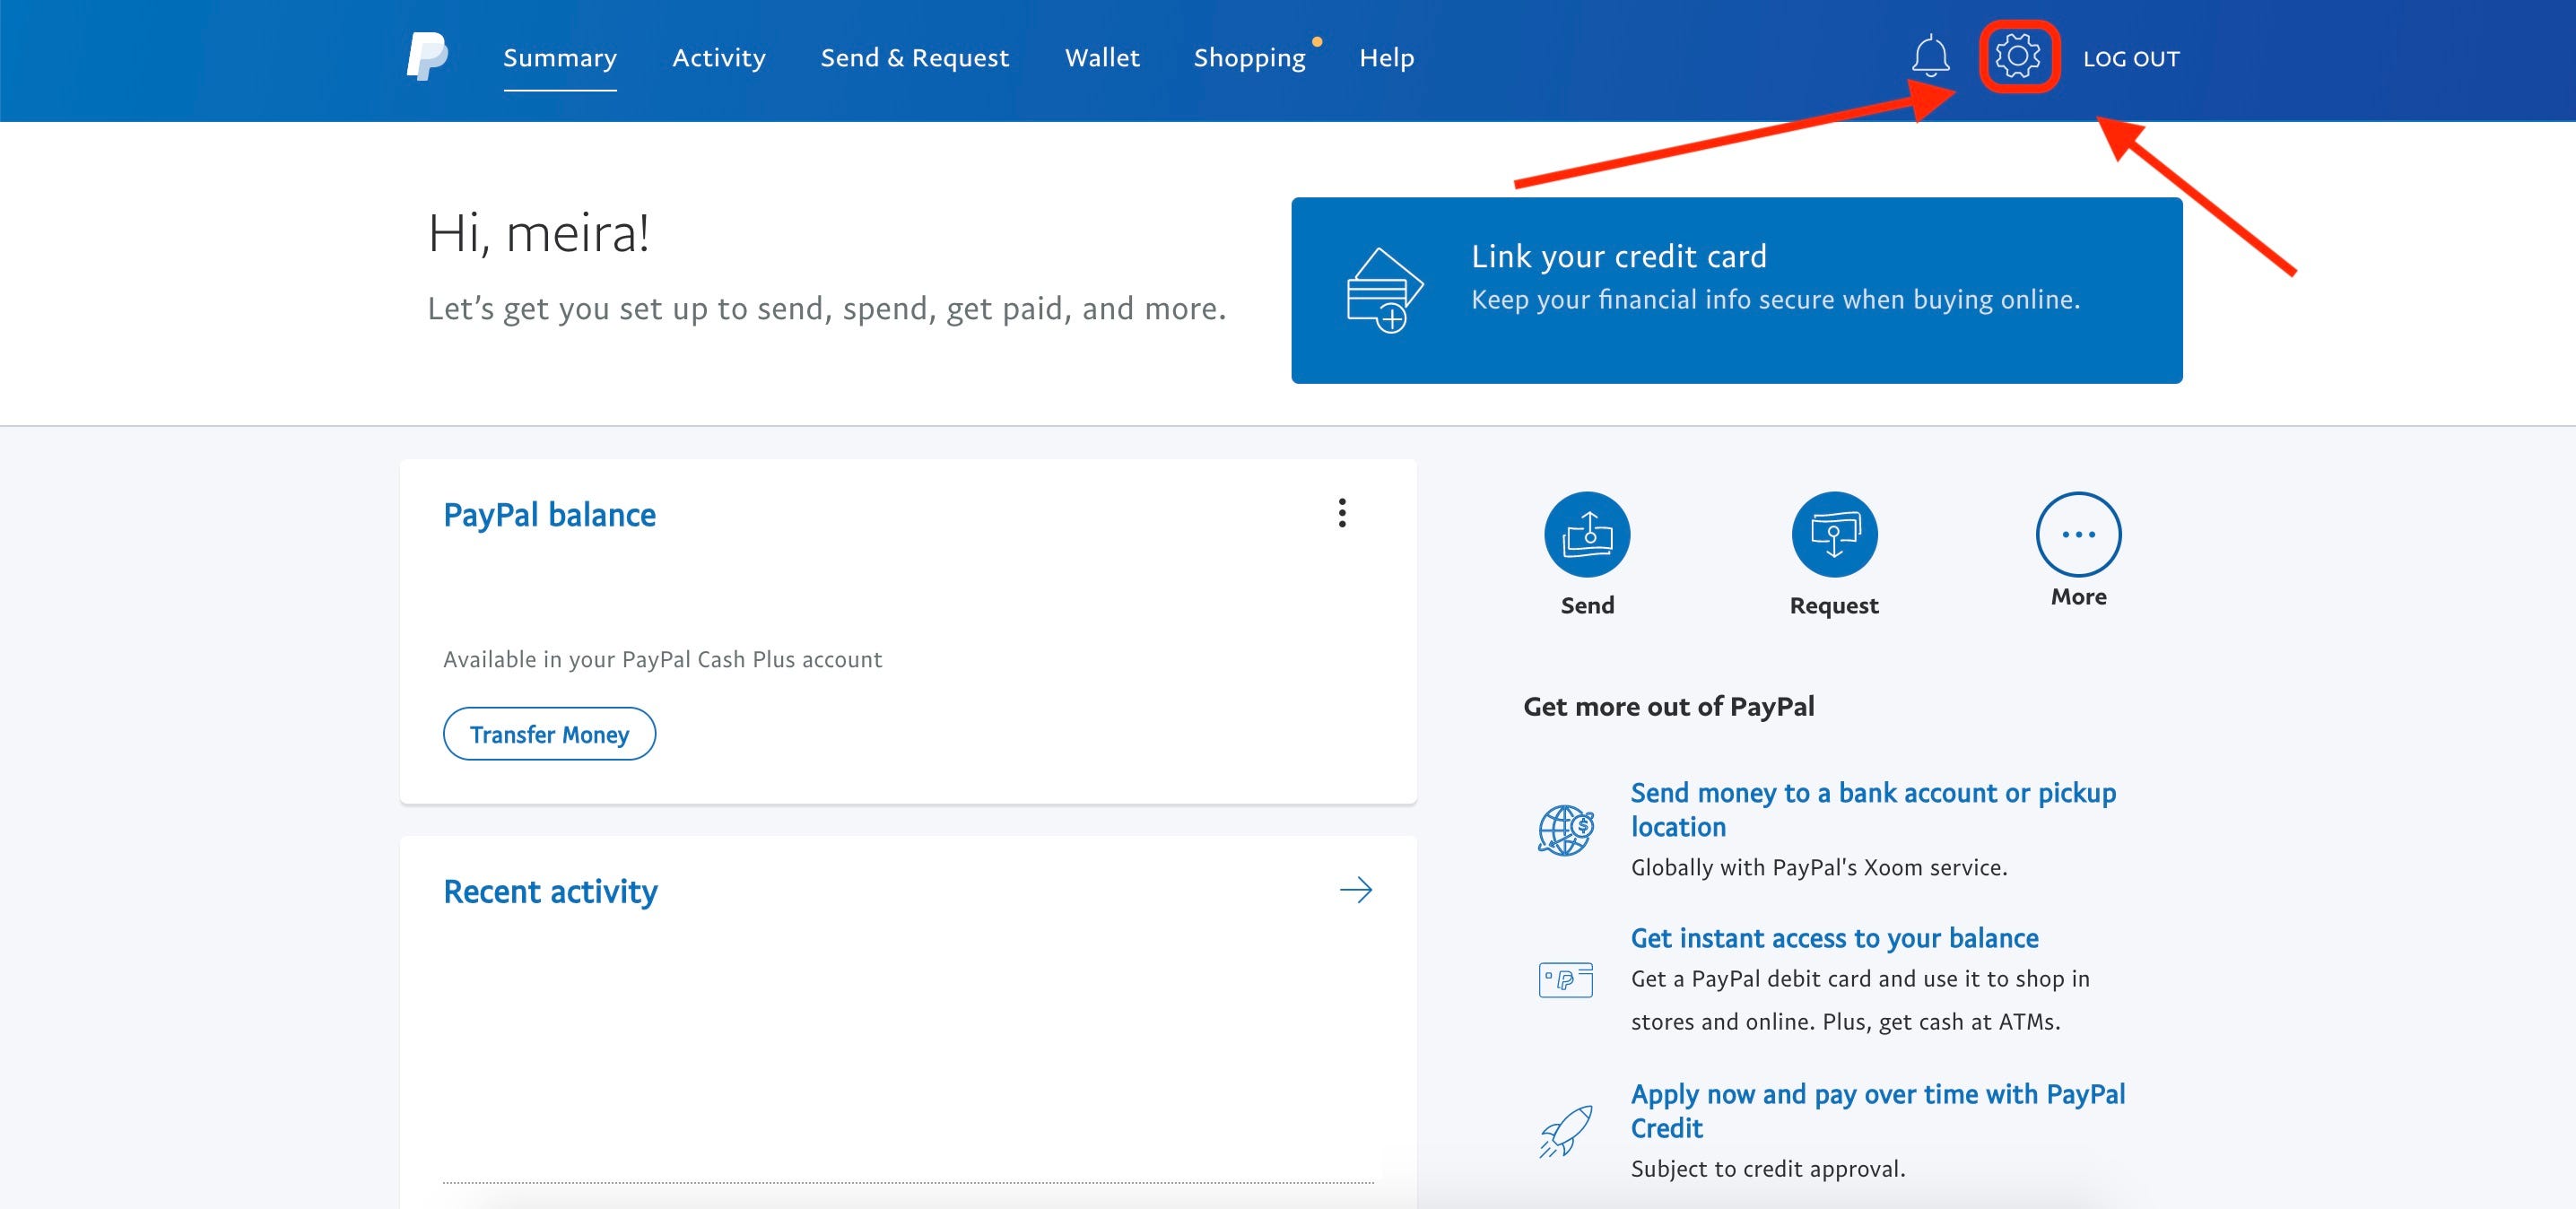Click 'Keep your financial info secure' text
Screen dimensions: 2576x1209
click(1775, 300)
